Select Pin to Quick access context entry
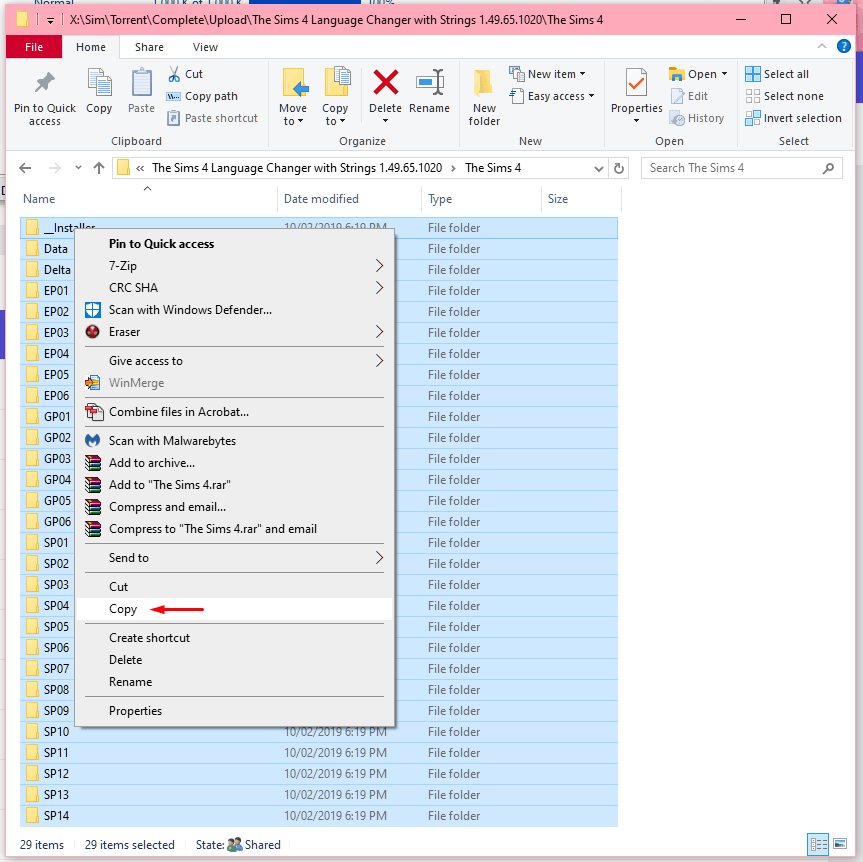Viewport: 863px width, 862px height. 234,244
